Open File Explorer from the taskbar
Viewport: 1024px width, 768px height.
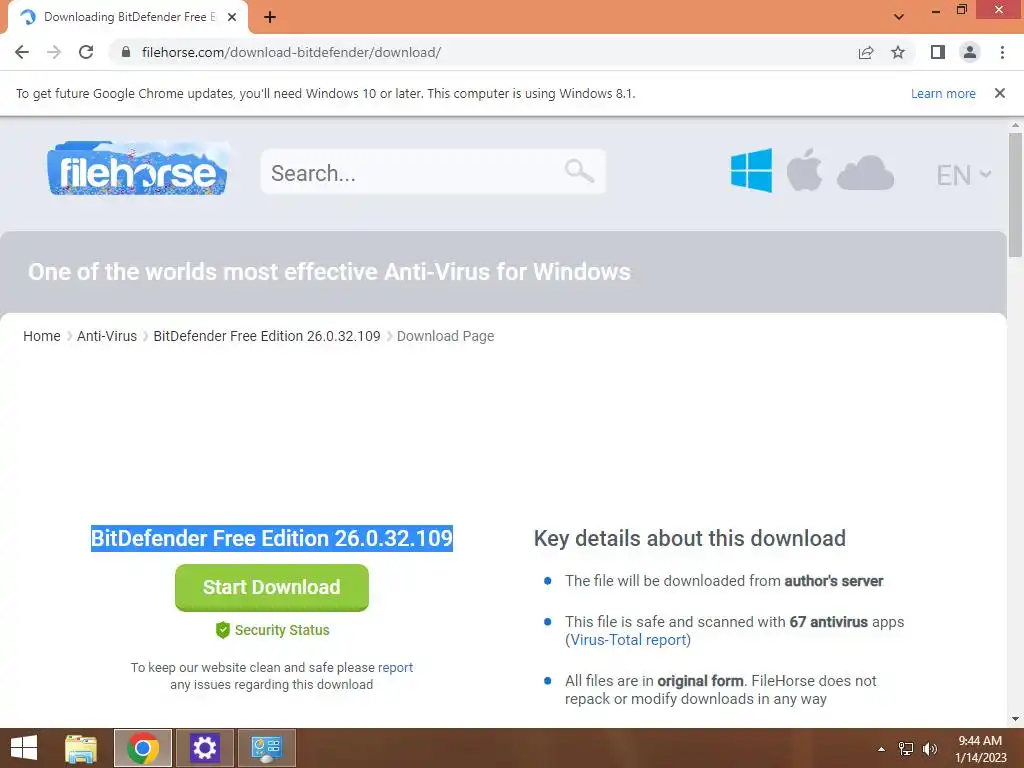pyautogui.click(x=81, y=748)
